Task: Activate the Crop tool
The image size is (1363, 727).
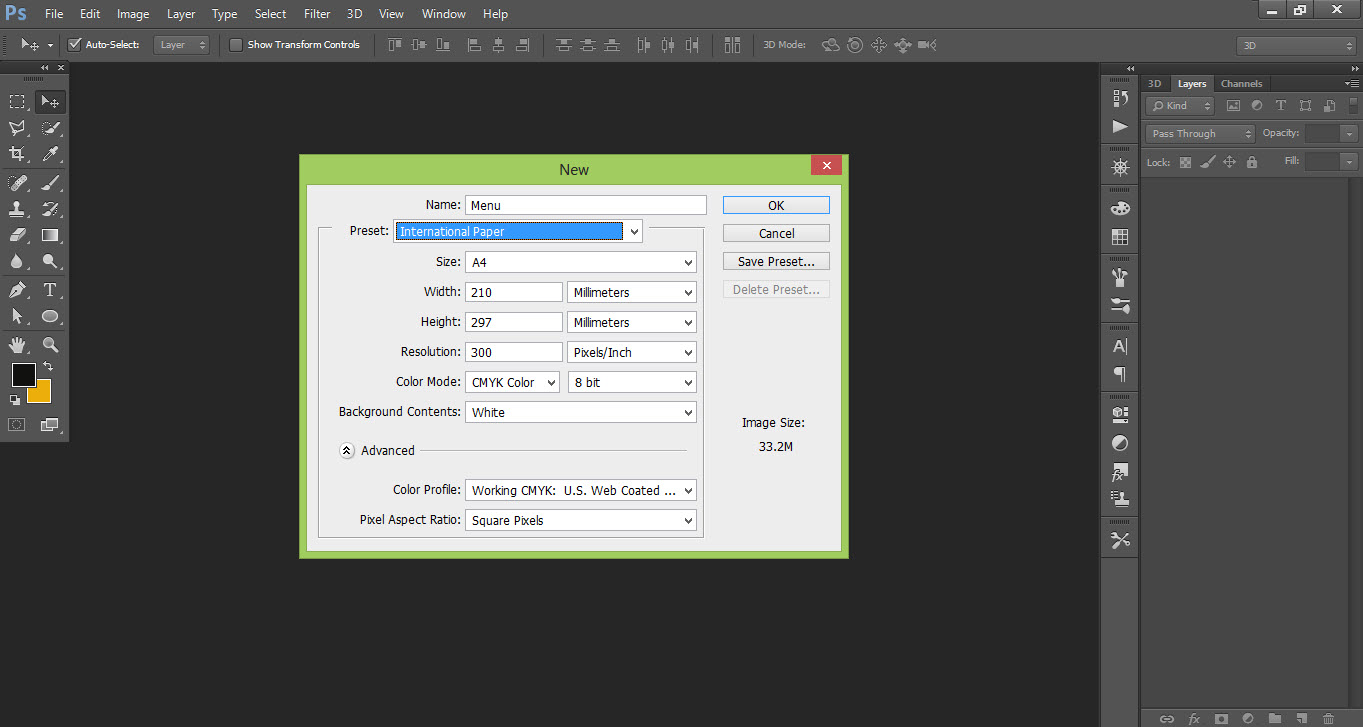Action: (x=16, y=154)
